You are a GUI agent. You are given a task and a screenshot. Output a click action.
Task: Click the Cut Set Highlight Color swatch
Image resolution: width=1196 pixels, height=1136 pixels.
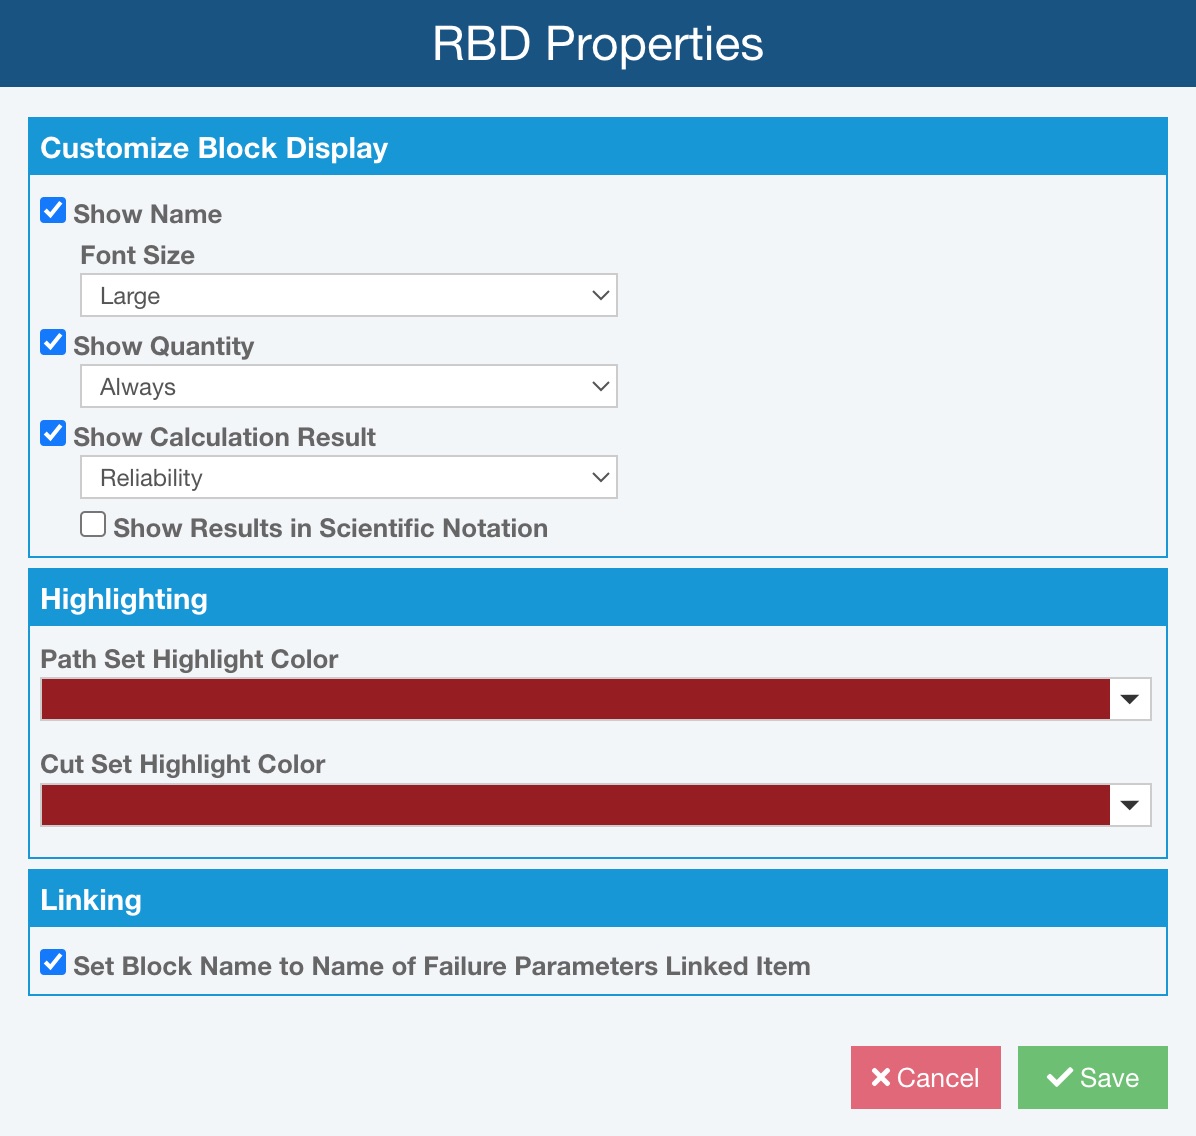pyautogui.click(x=575, y=805)
